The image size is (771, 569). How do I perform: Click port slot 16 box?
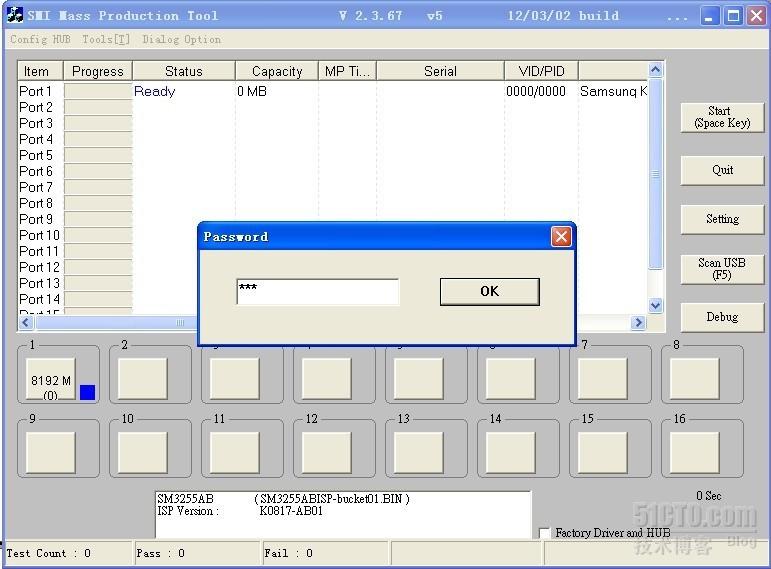click(x=695, y=452)
